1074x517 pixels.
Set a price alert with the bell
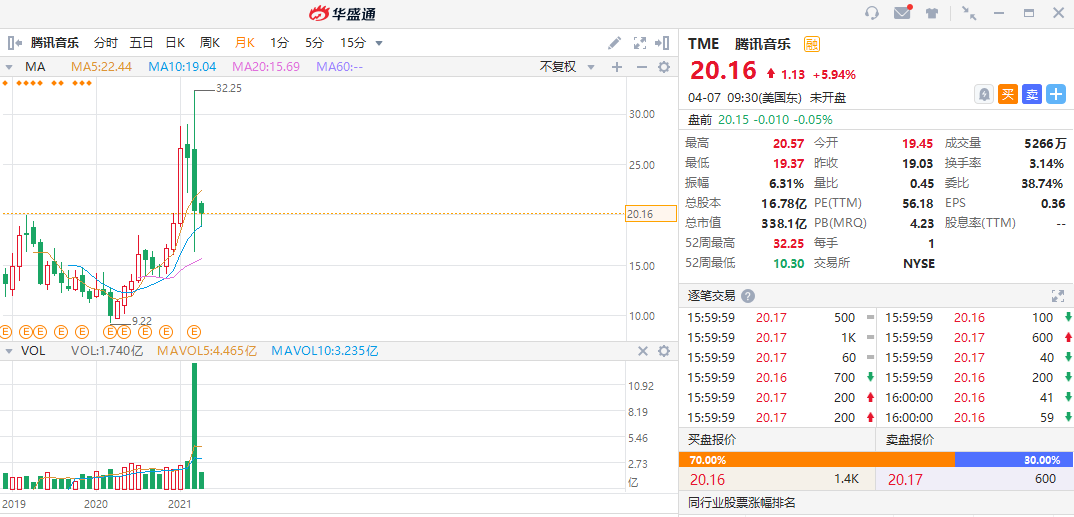tap(984, 94)
